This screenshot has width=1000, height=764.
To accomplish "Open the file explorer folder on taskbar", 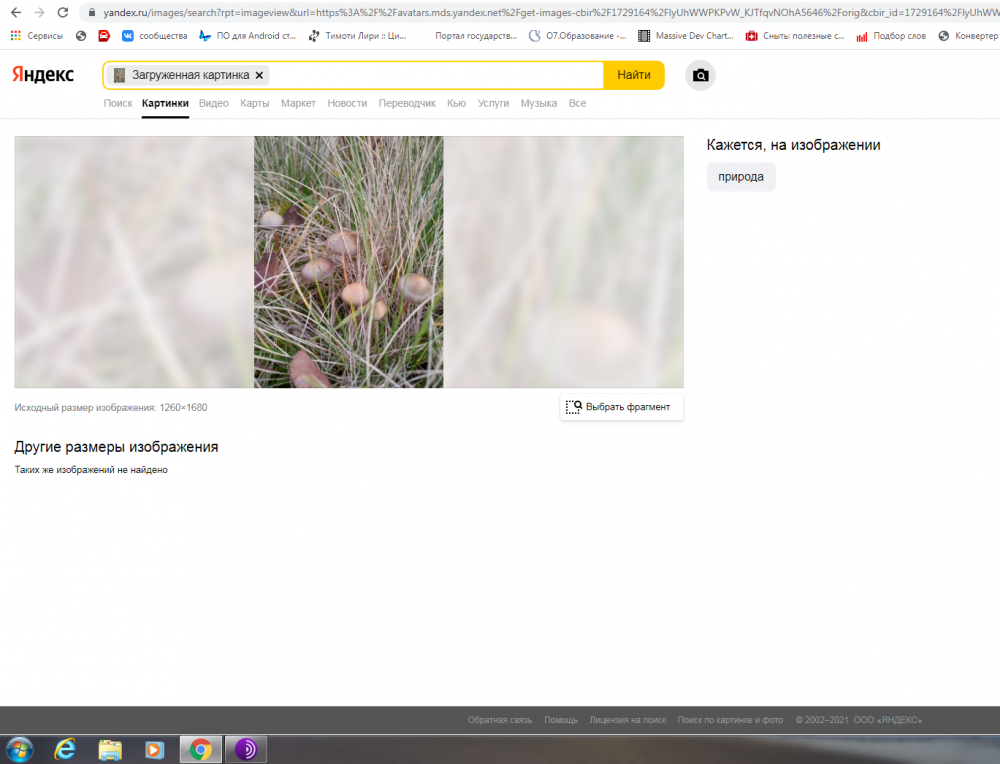I will [x=110, y=749].
